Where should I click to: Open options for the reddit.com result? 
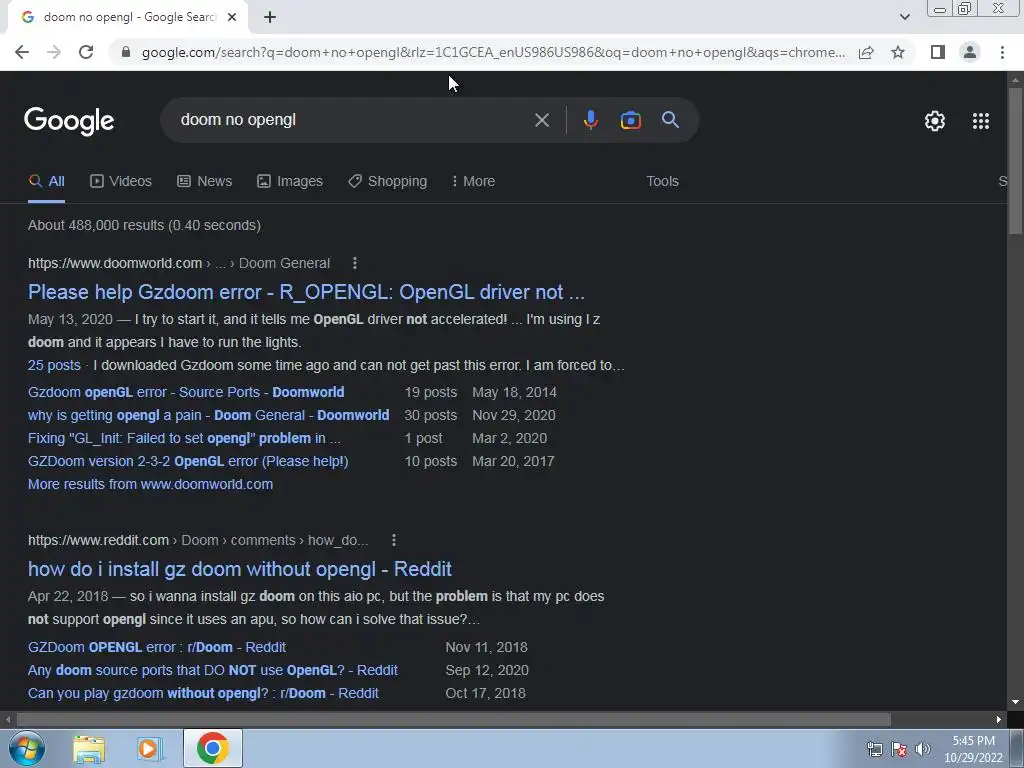pos(393,540)
